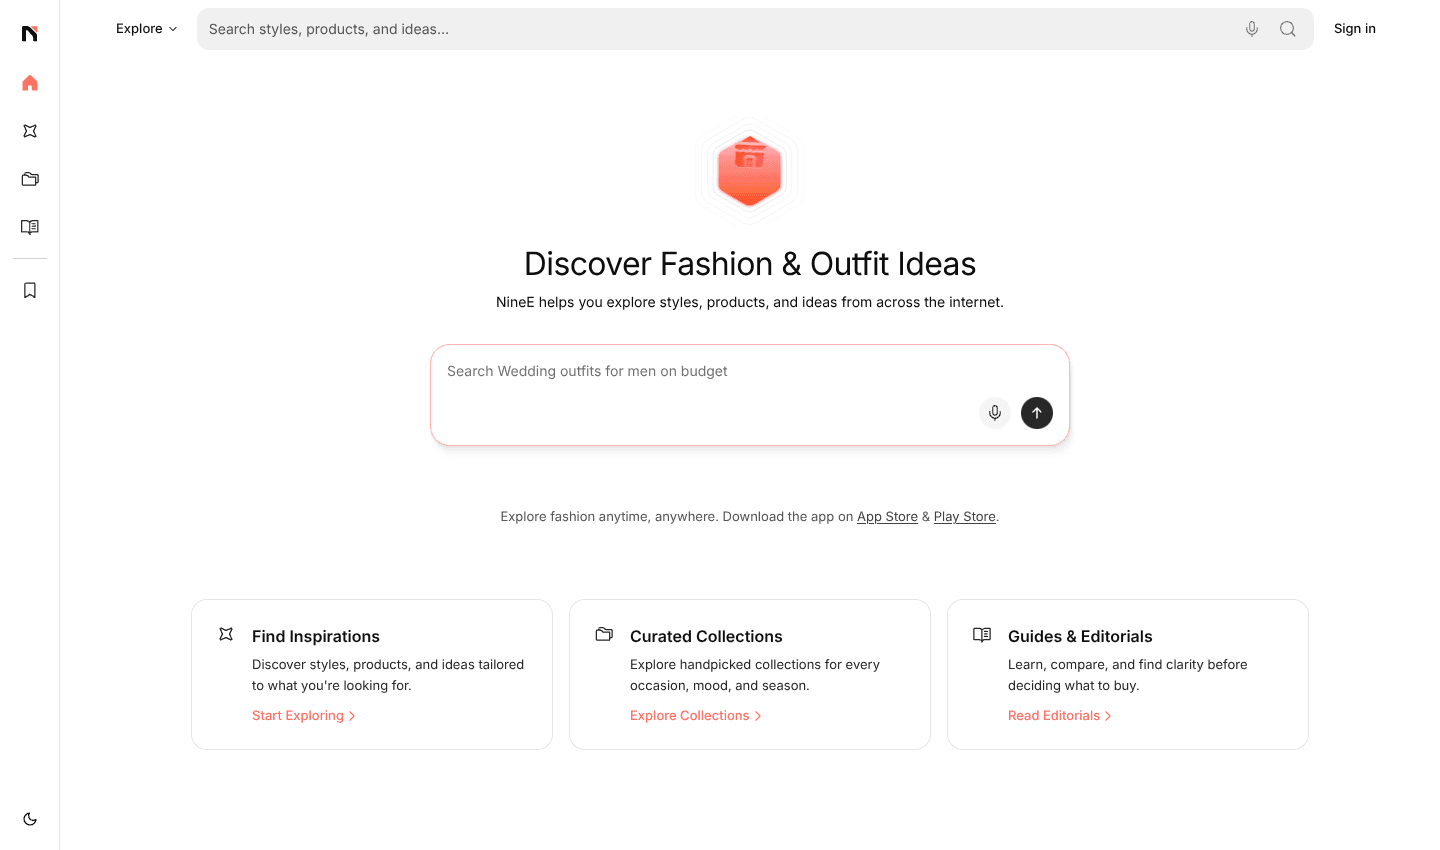This screenshot has height=850, width=1440.
Task: Click the Find Inspirations heading
Action: (x=316, y=636)
